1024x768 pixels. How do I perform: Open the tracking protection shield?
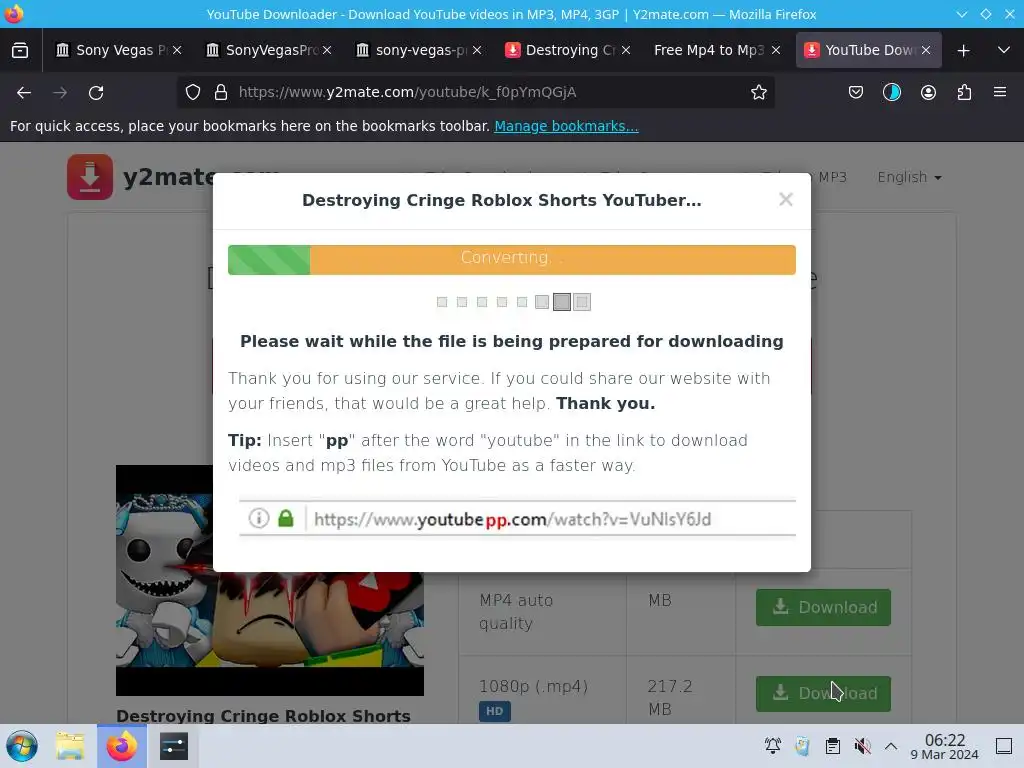pyautogui.click(x=193, y=93)
